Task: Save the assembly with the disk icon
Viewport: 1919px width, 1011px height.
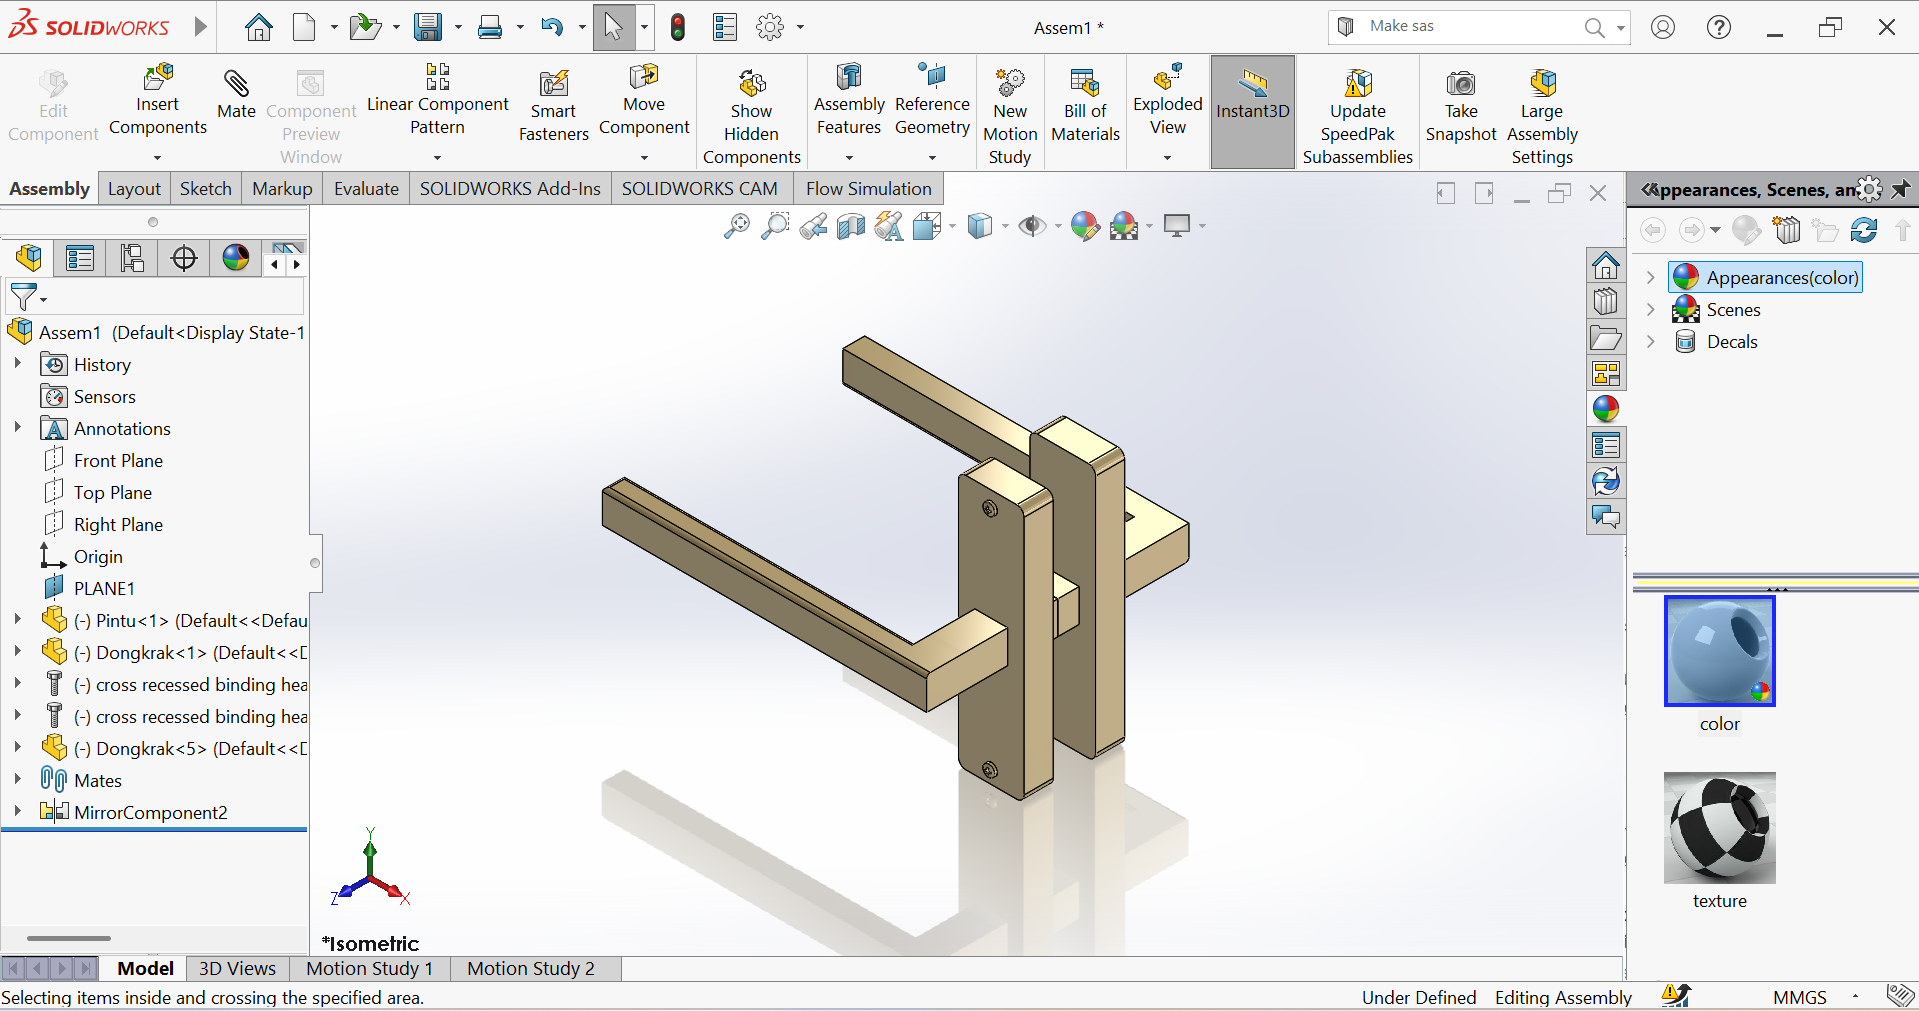Action: click(x=428, y=27)
